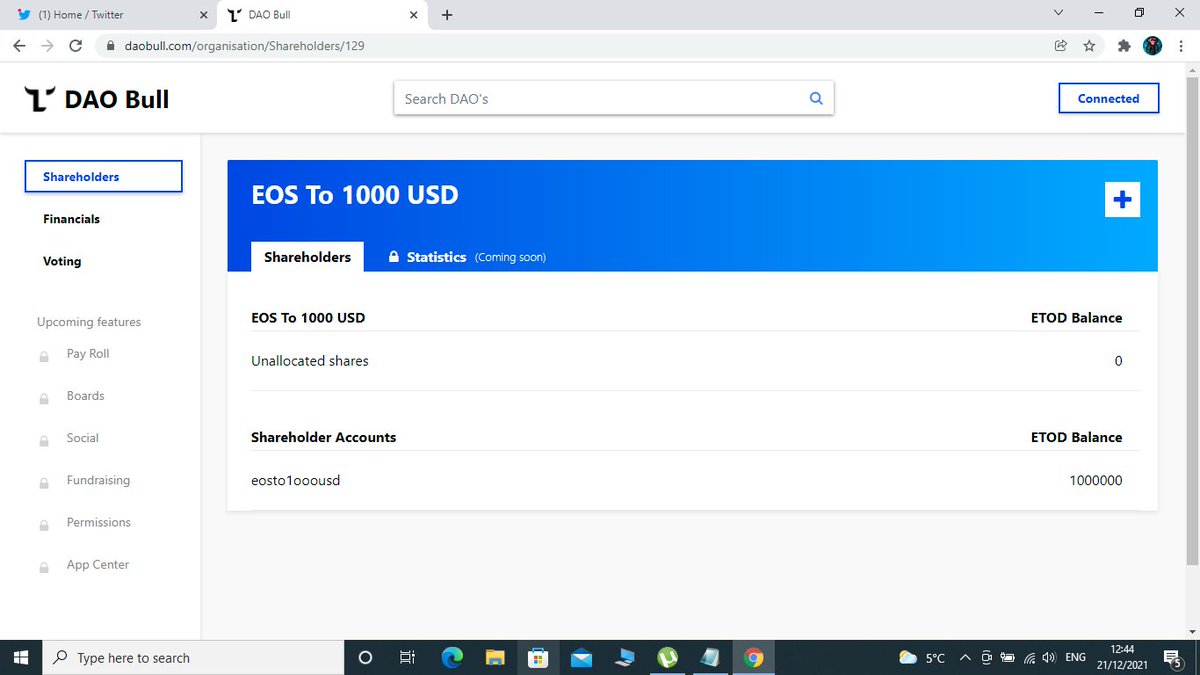Click the taskbar search box

pyautogui.click(x=194, y=657)
